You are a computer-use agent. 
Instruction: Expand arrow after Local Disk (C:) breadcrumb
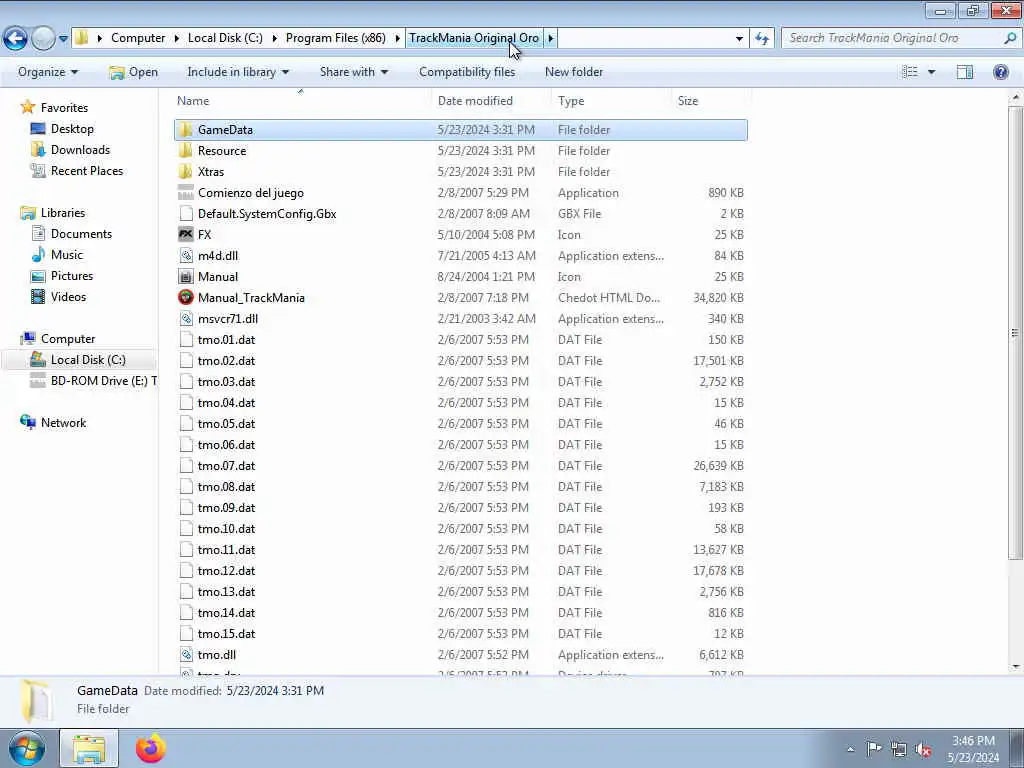[274, 38]
